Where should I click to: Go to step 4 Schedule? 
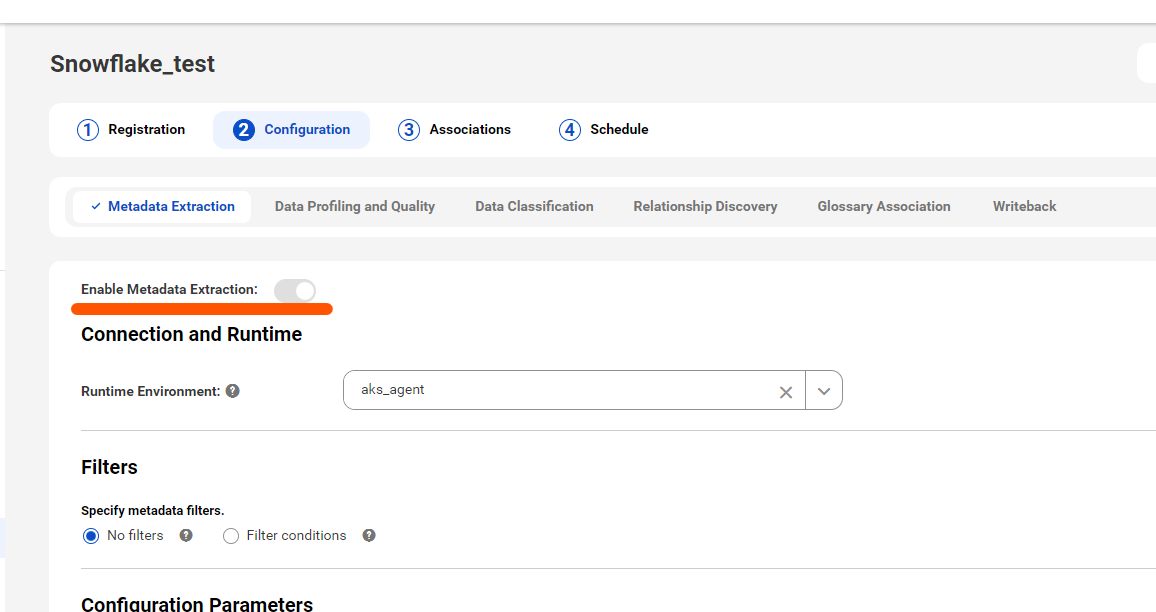[604, 130]
